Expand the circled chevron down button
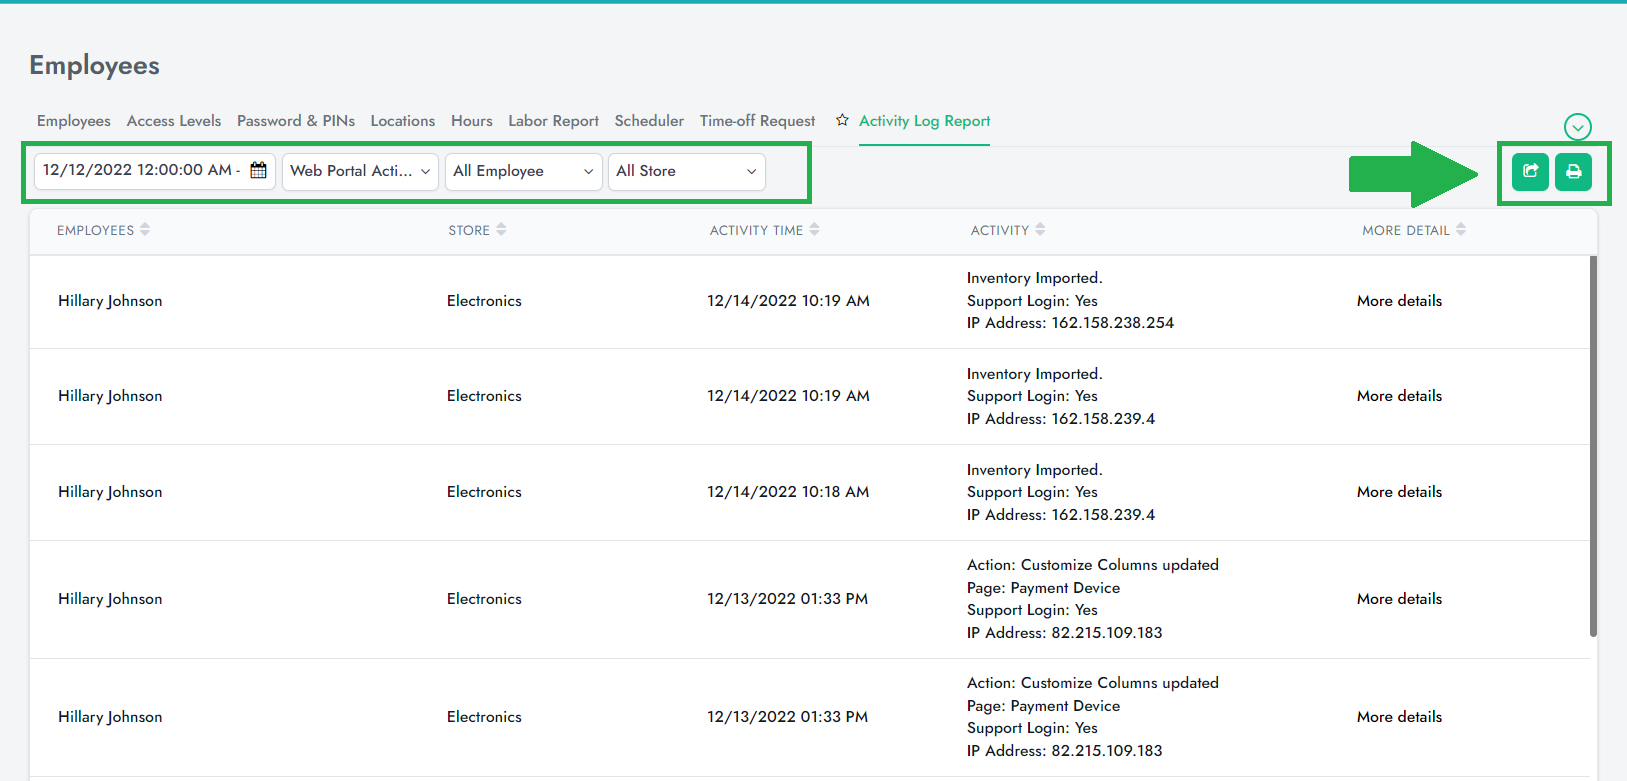The width and height of the screenshot is (1627, 781). pos(1577,127)
